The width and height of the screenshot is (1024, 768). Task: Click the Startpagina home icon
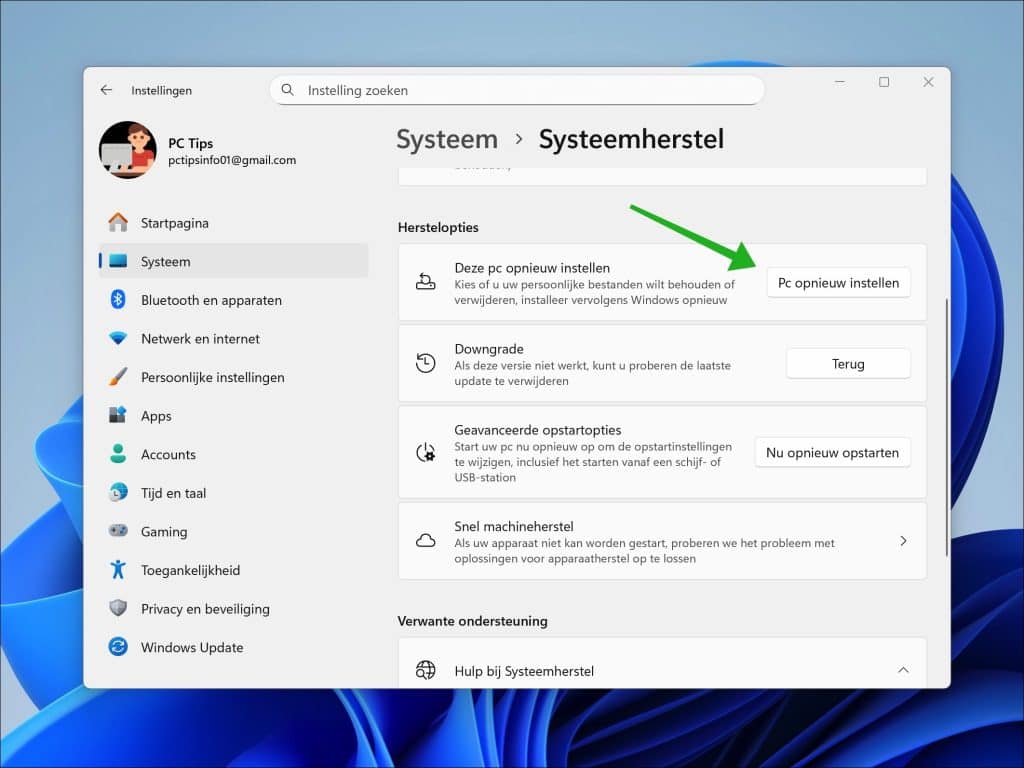click(x=118, y=223)
